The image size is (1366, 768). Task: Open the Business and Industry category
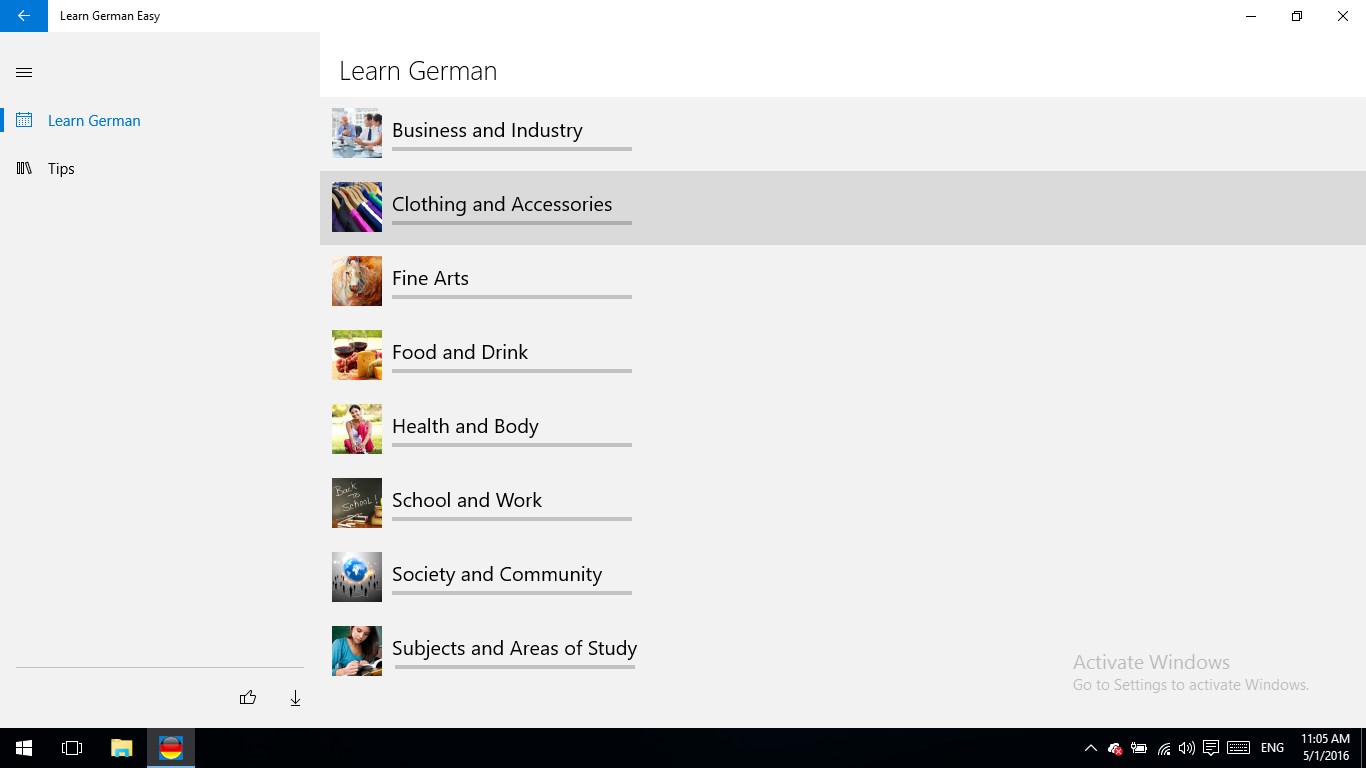point(843,134)
